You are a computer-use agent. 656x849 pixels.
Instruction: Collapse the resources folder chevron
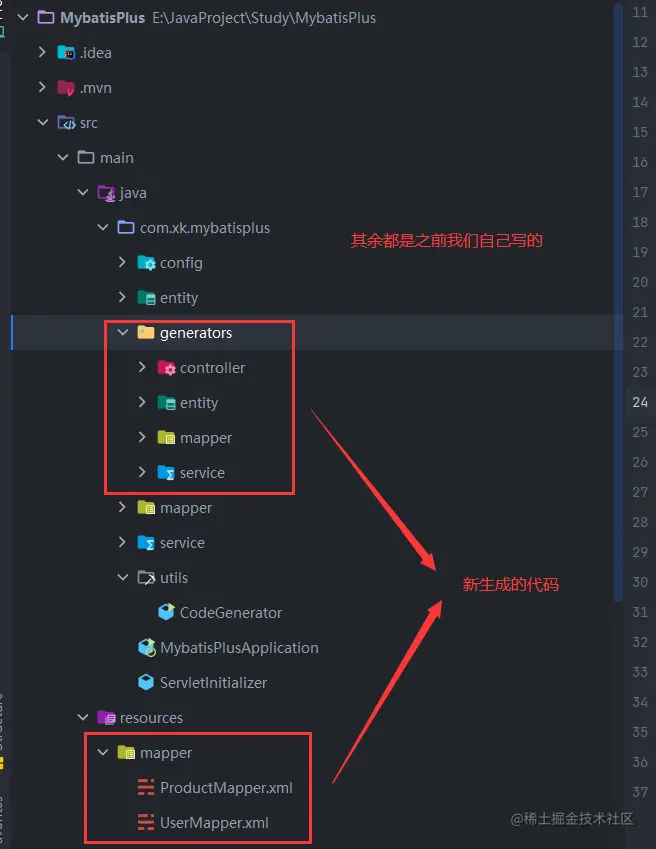tap(83, 717)
